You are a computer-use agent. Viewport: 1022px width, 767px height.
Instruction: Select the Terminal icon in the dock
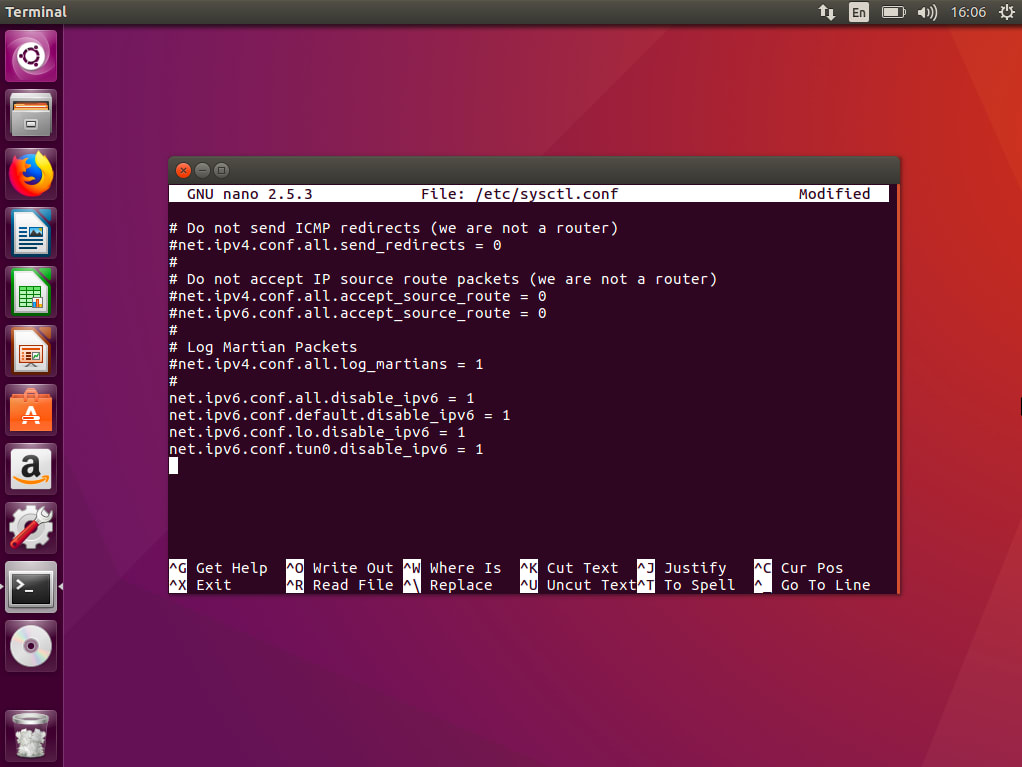tap(31, 586)
